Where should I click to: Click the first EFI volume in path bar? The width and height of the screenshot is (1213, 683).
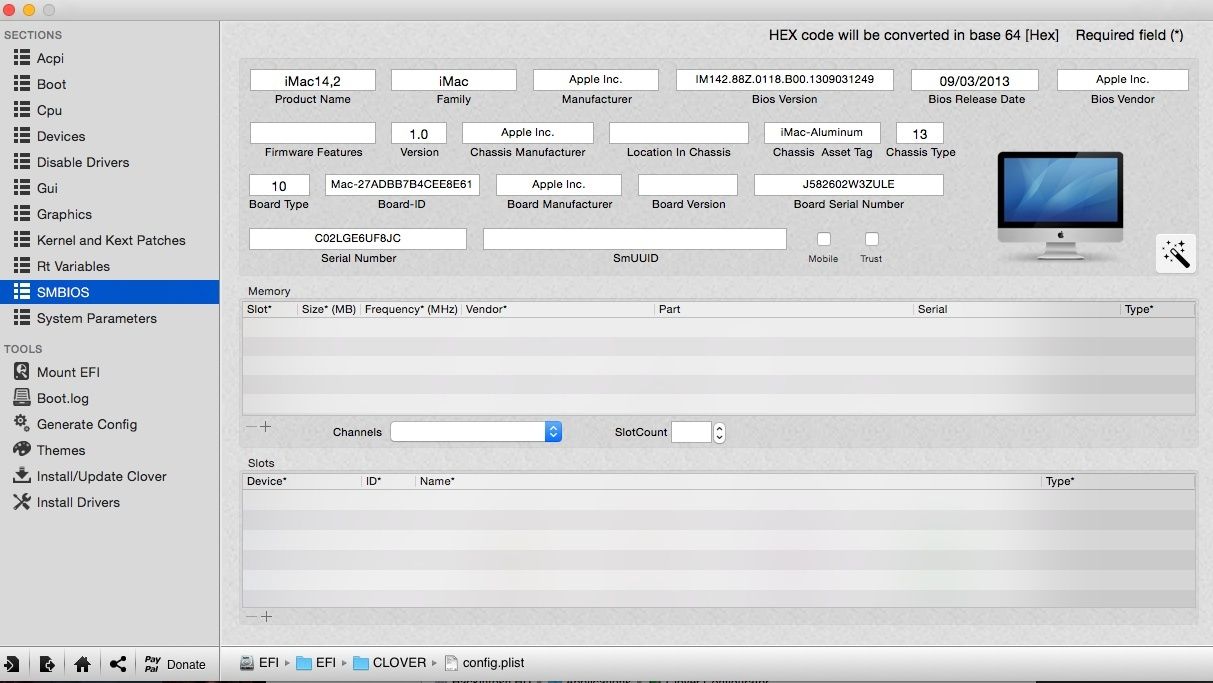(259, 663)
